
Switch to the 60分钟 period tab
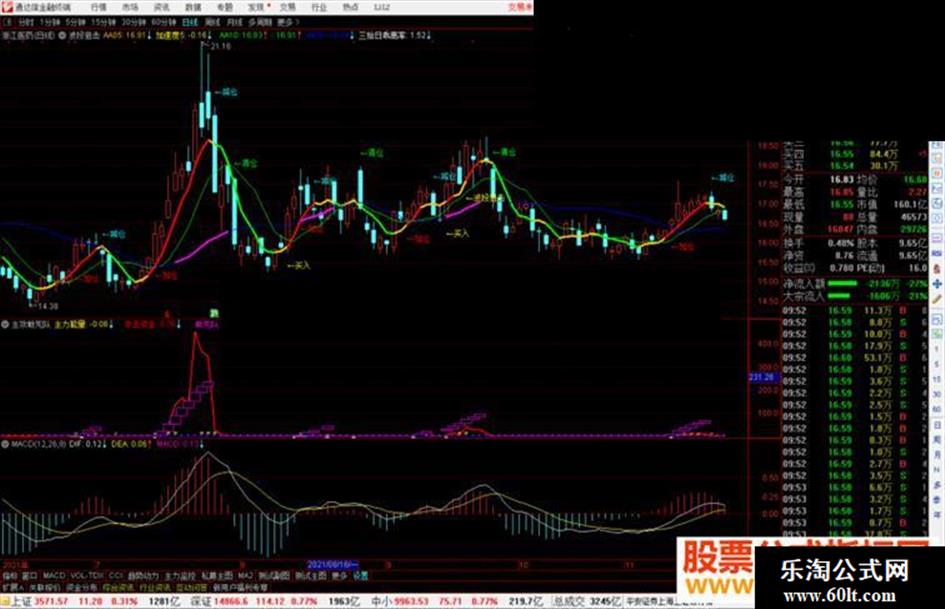click(x=163, y=22)
